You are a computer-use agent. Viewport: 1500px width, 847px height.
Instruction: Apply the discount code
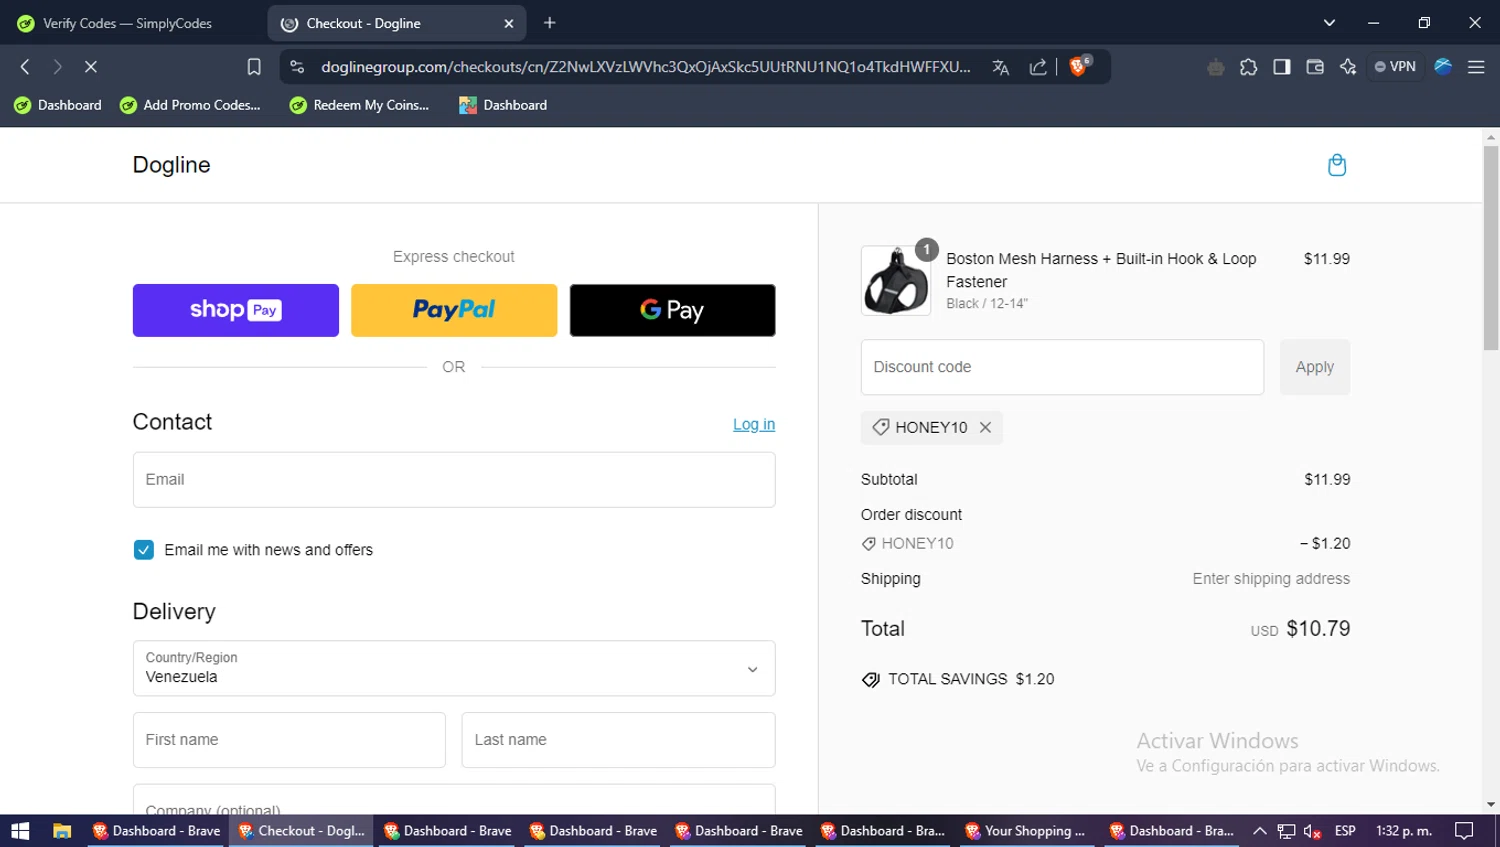pos(1315,367)
